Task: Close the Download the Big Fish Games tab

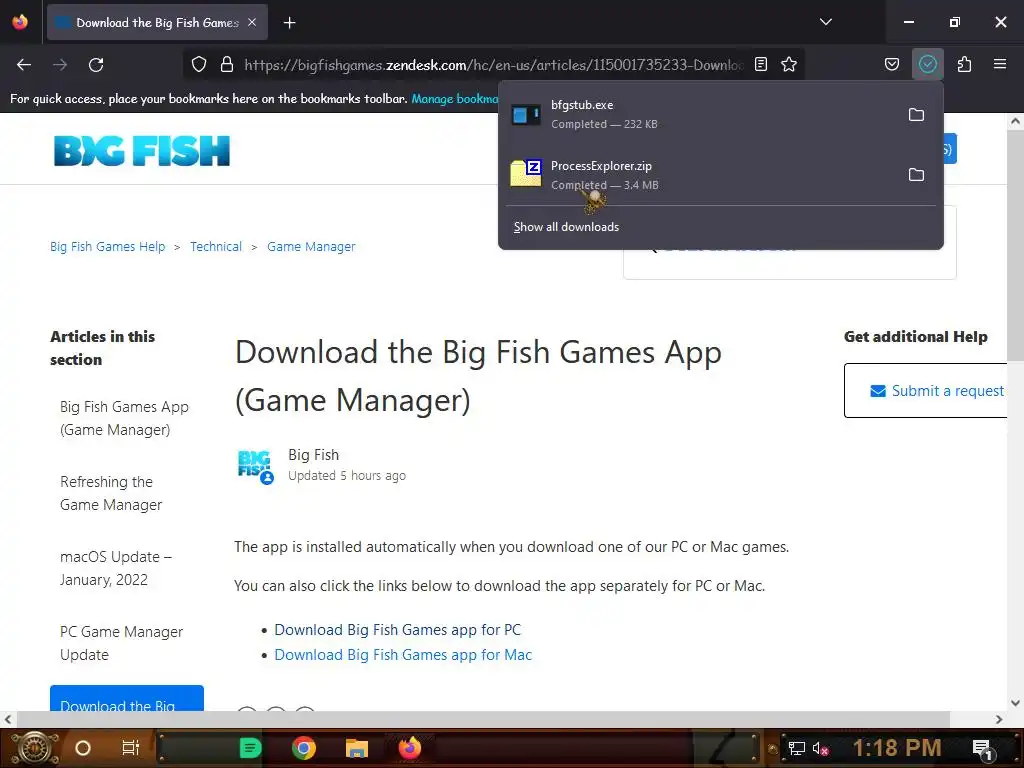Action: (x=252, y=22)
